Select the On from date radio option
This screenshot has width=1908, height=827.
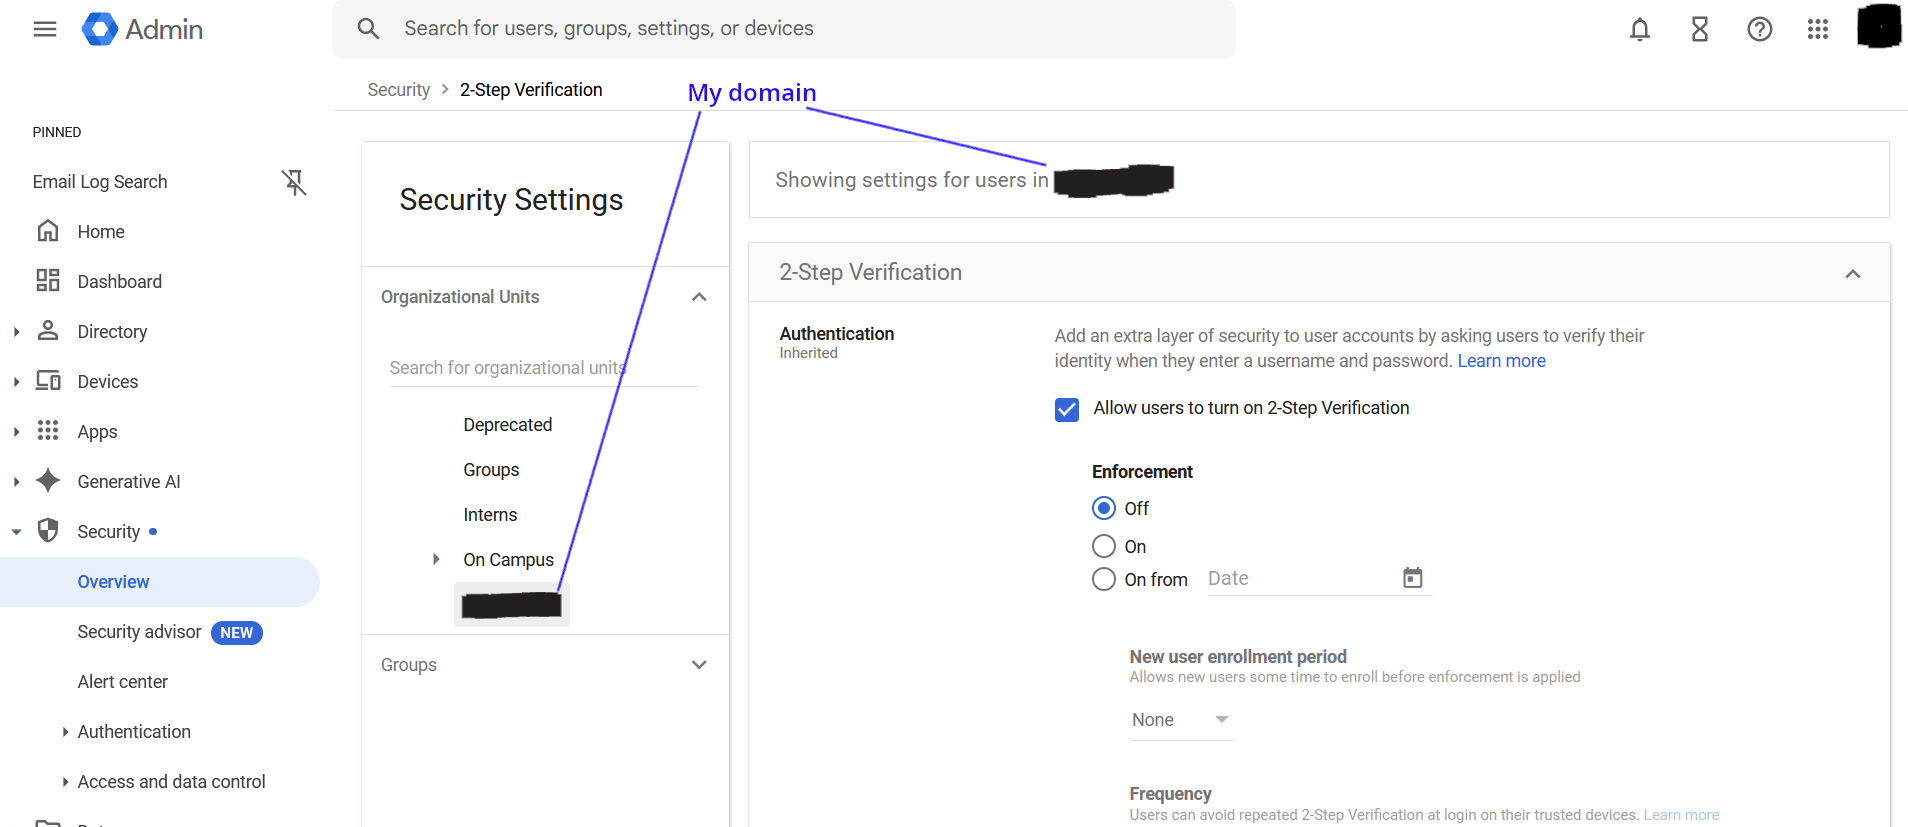(x=1104, y=580)
